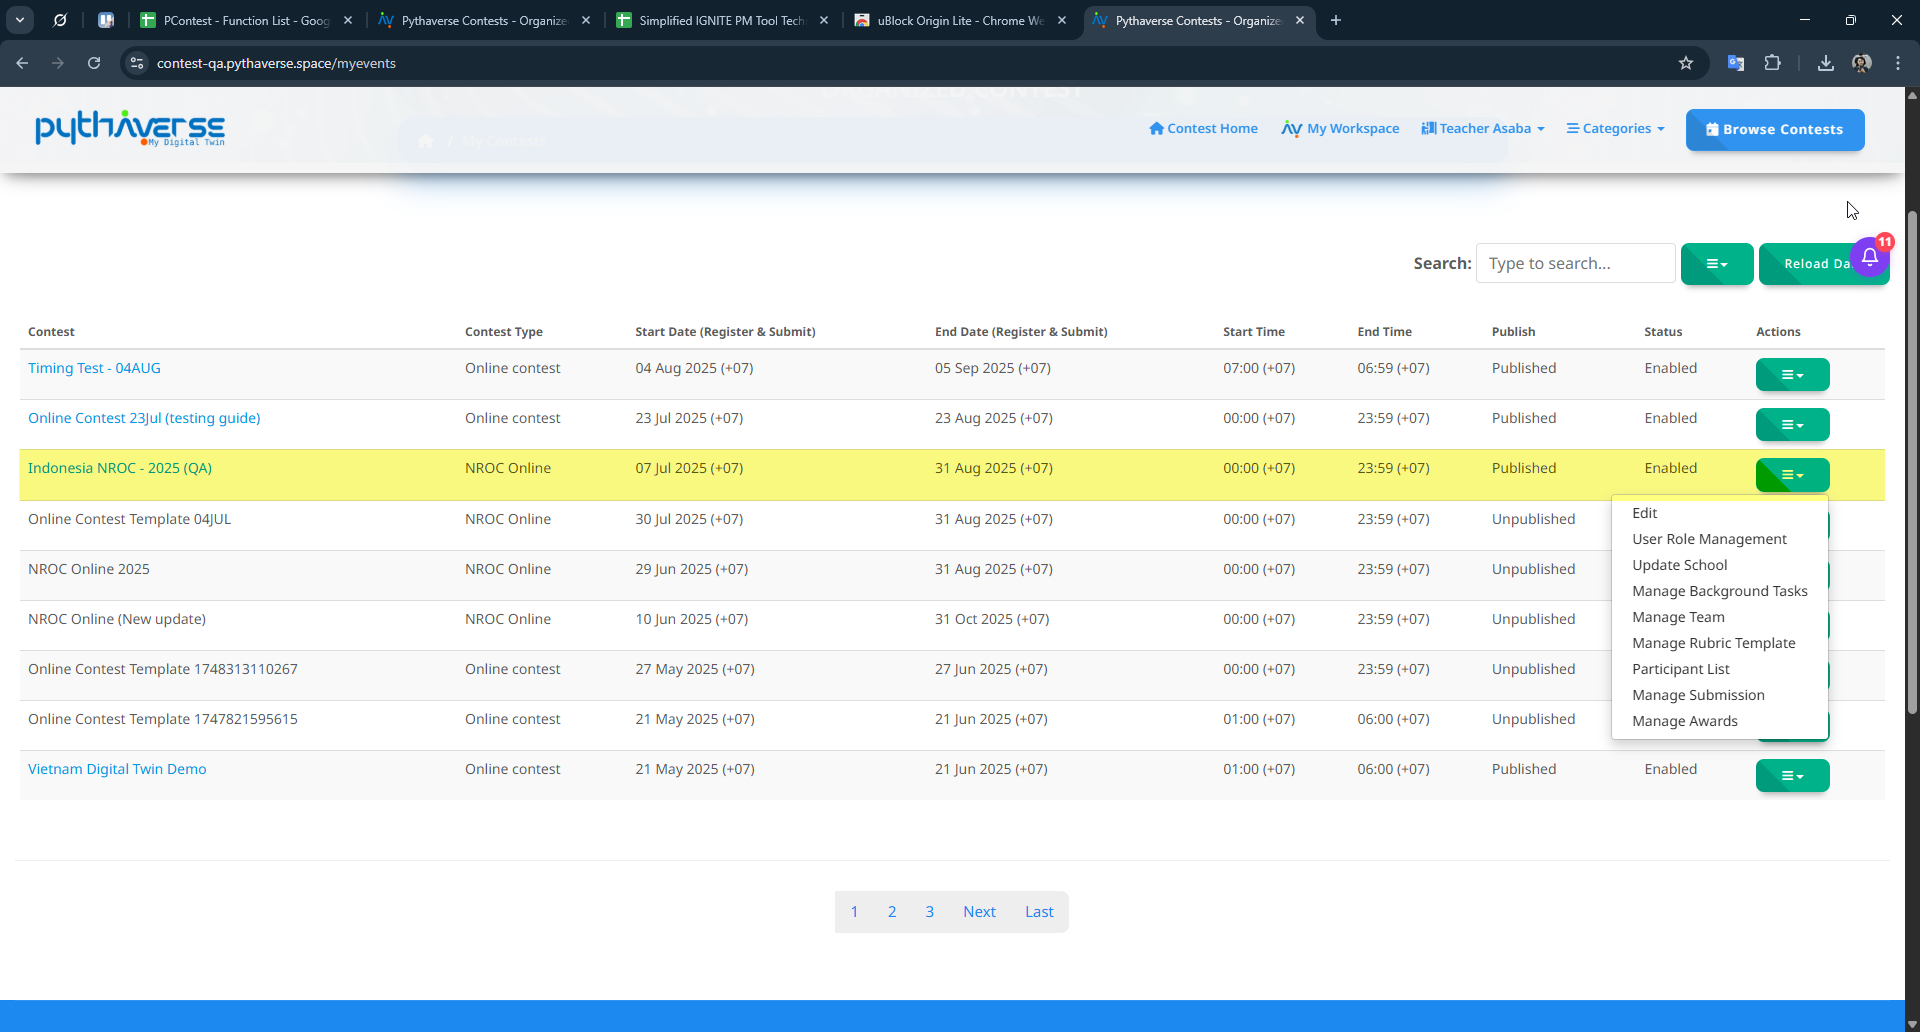
Task: Open the browser Downloads icon
Action: tap(1826, 63)
